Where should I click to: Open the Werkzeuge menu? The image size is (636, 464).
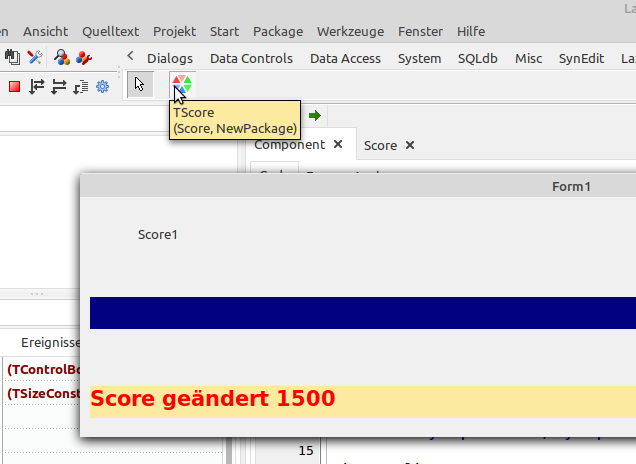pos(350,31)
